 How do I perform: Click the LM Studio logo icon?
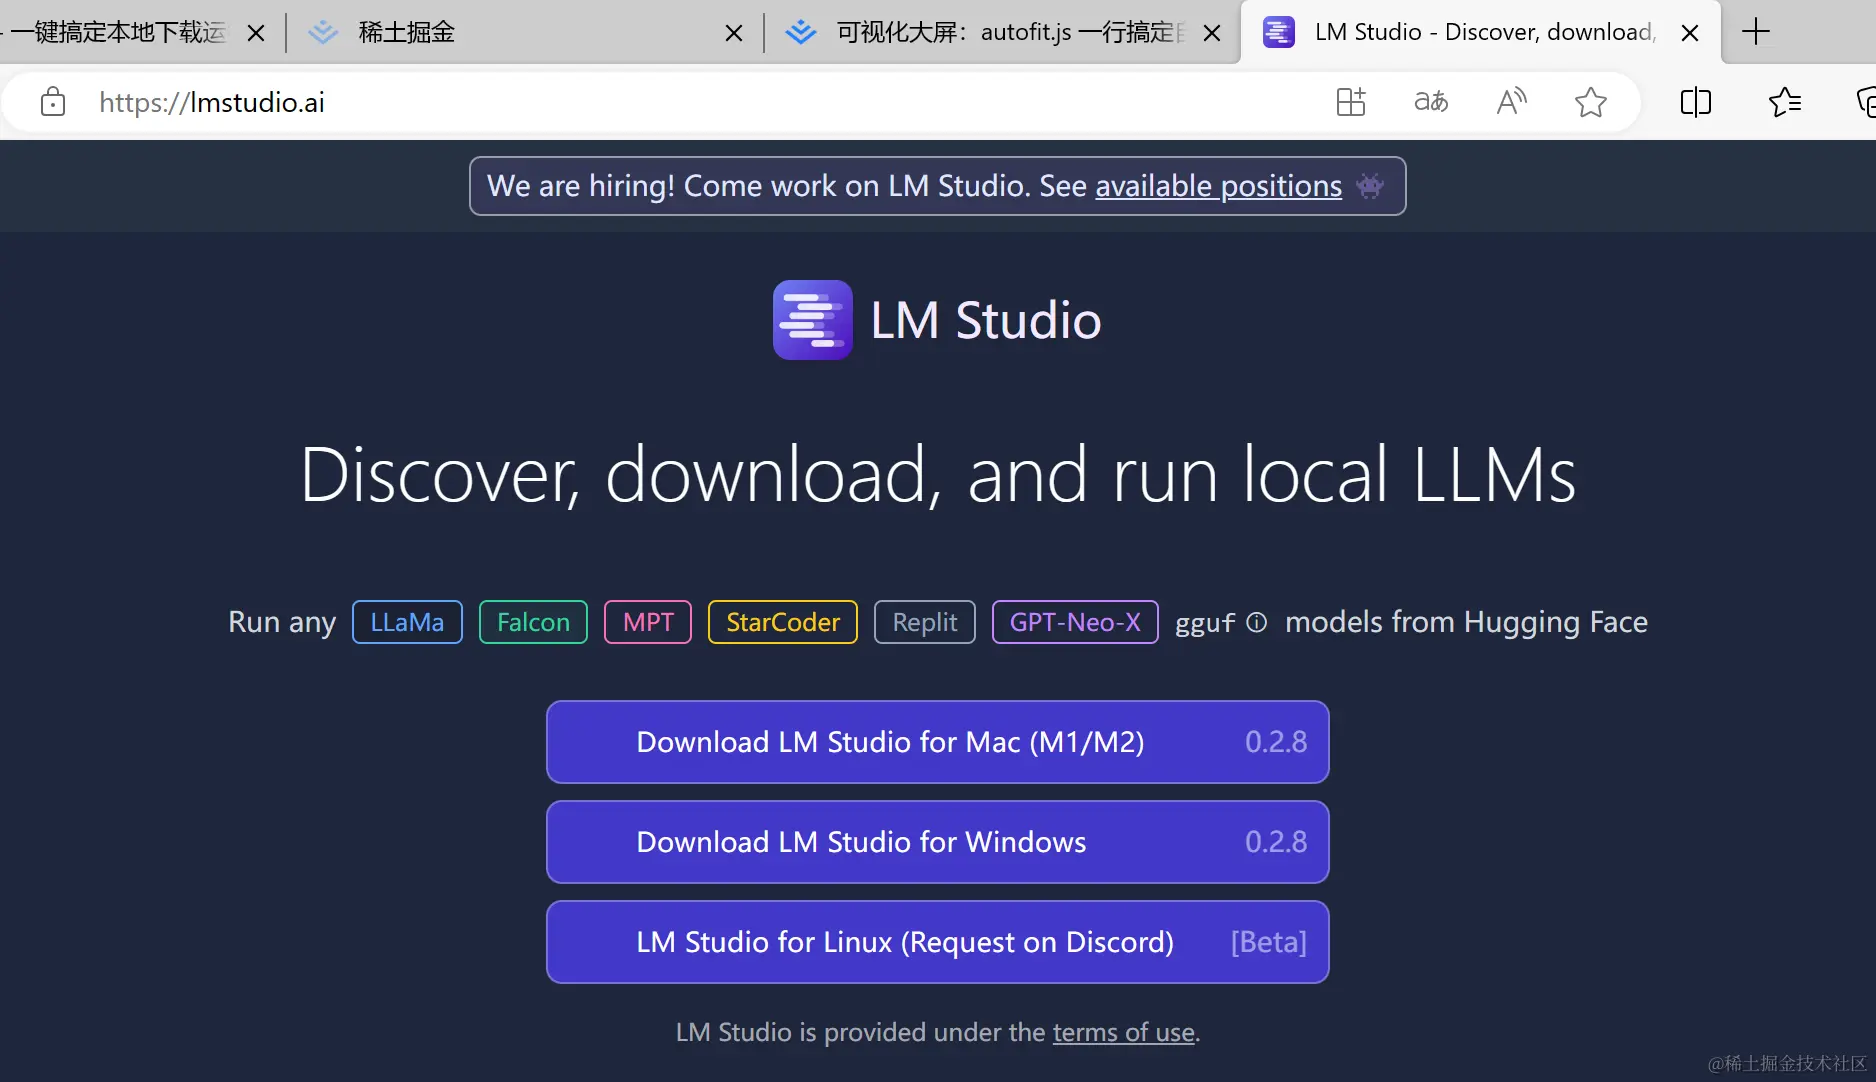(813, 320)
